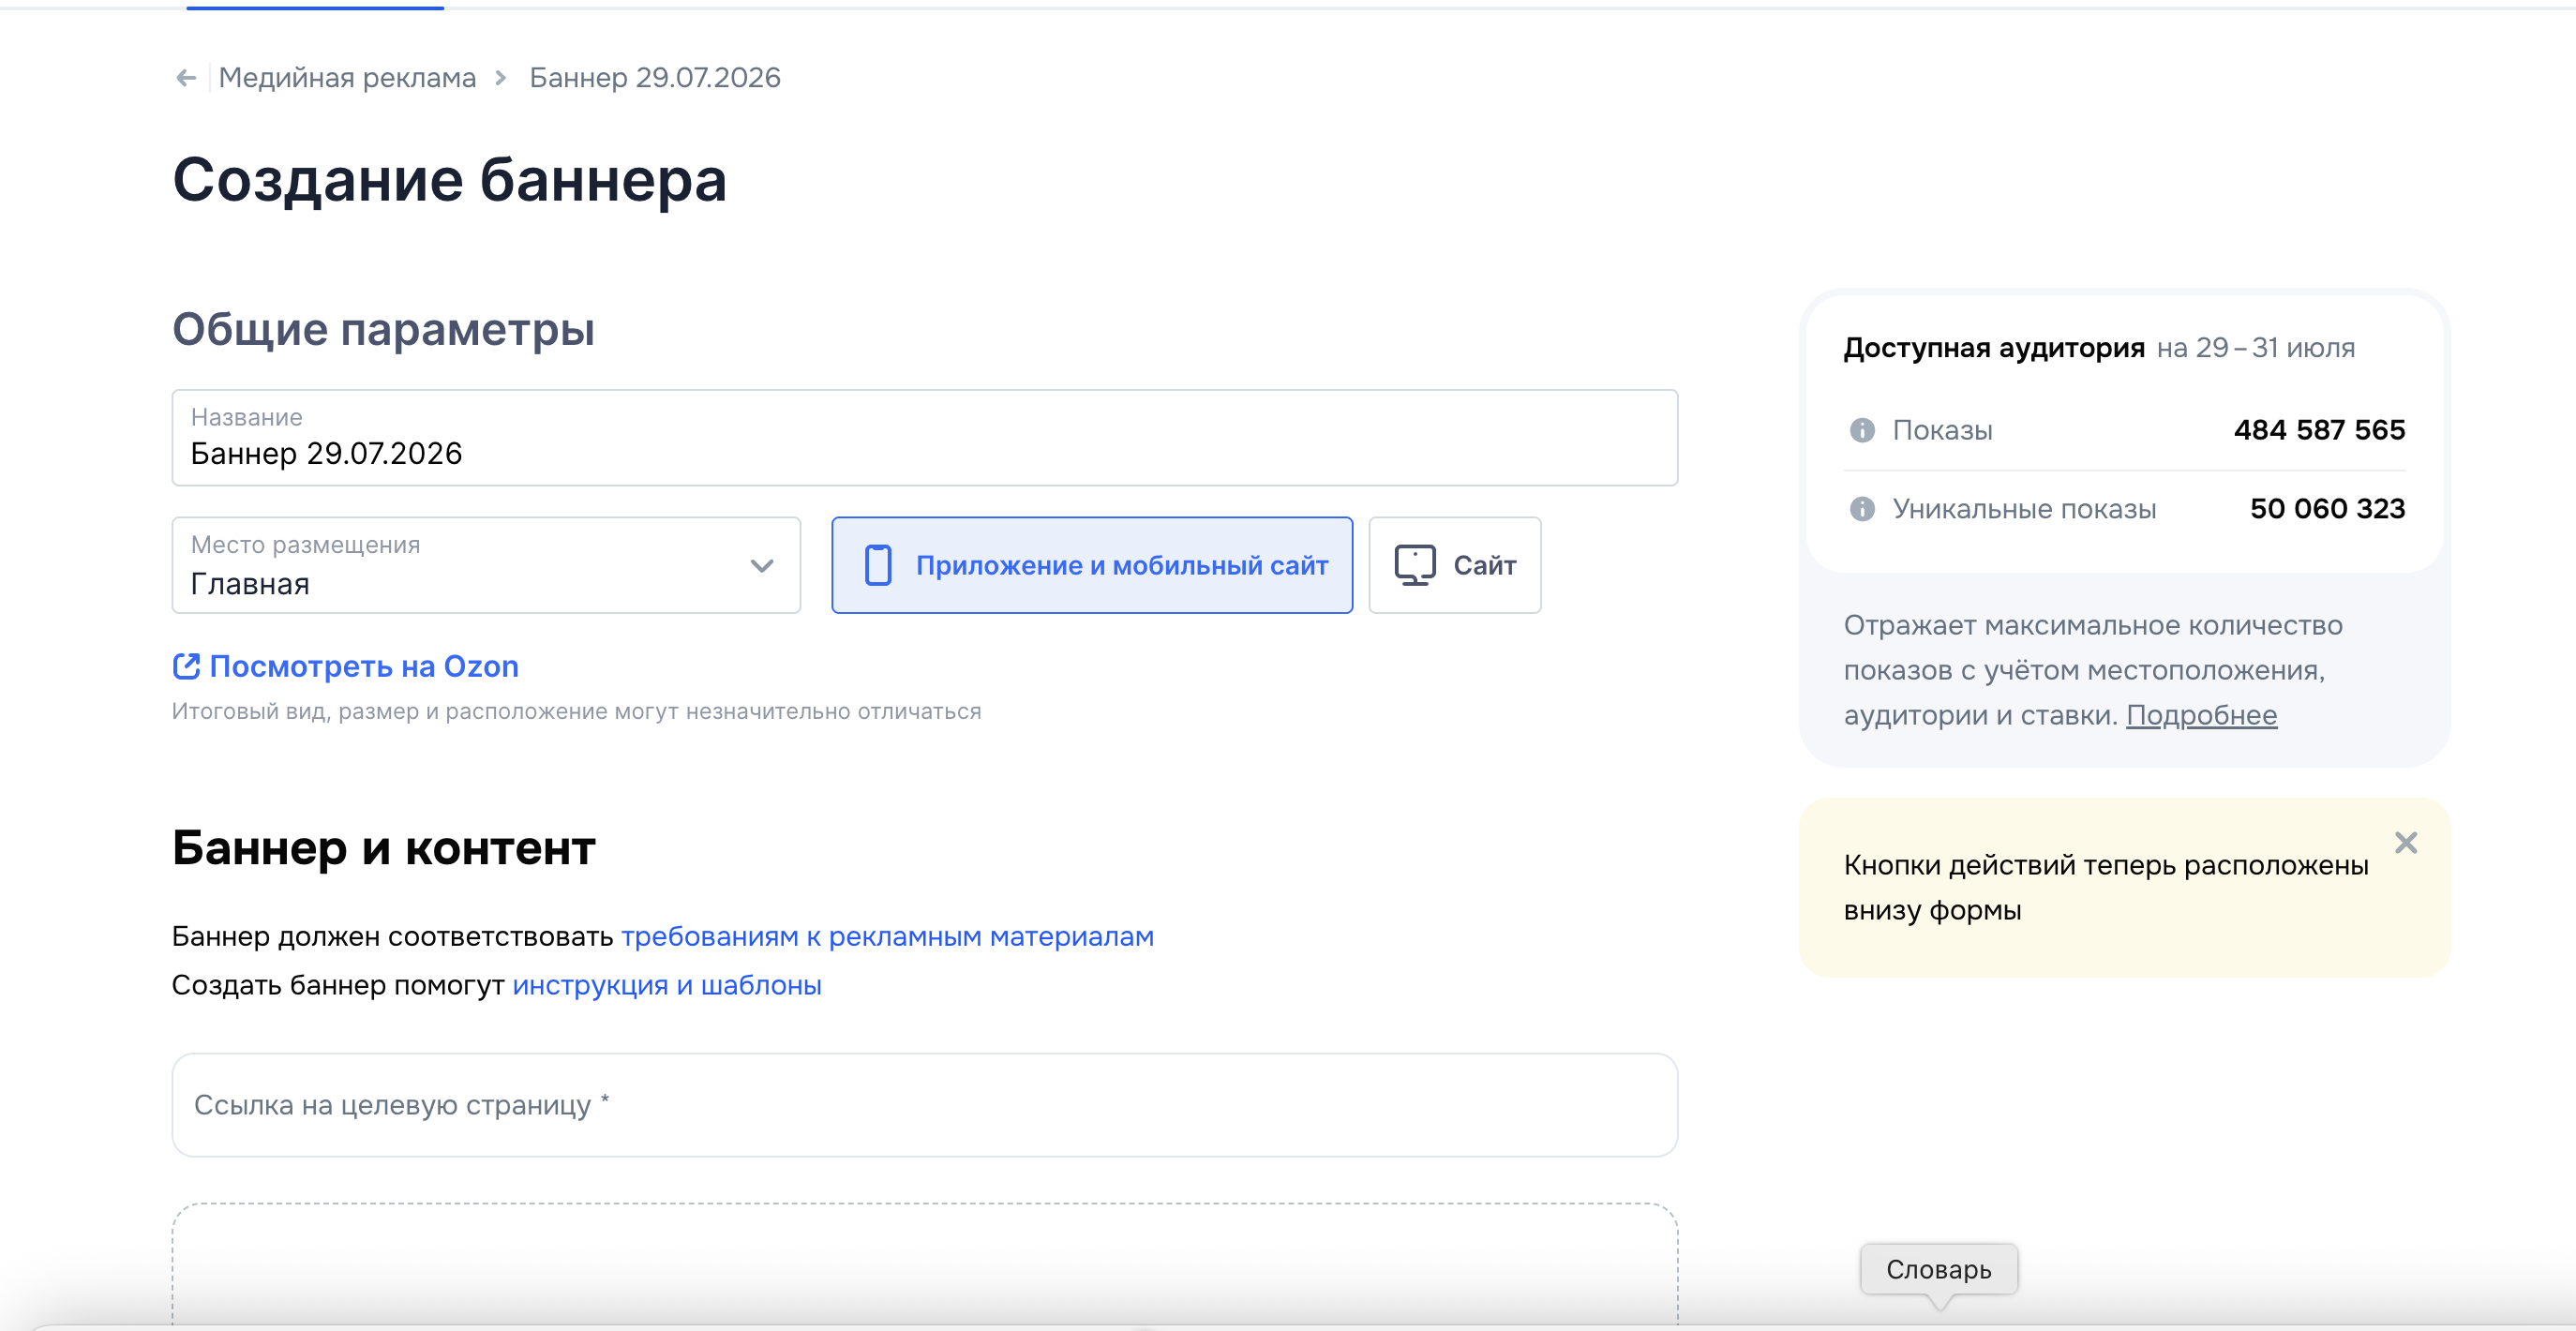Click the Словарь tooltip button
Viewport: 2576px width, 1331px height.
pyautogui.click(x=1939, y=1269)
